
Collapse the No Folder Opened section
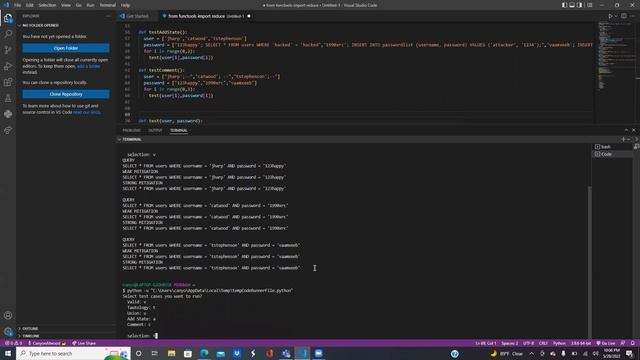pyautogui.click(x=39, y=25)
